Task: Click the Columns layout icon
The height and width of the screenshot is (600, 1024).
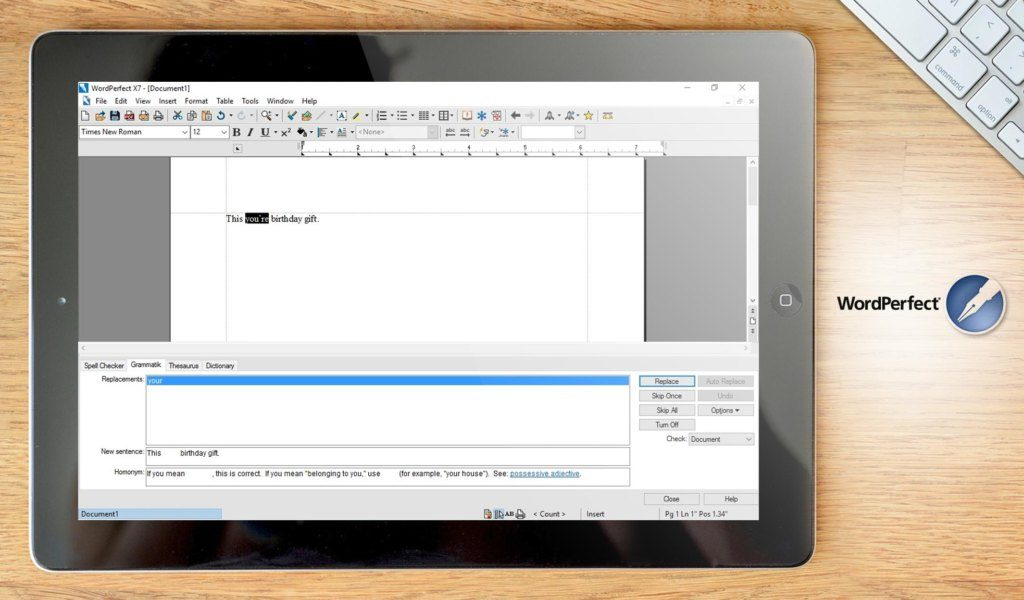Action: [444, 116]
